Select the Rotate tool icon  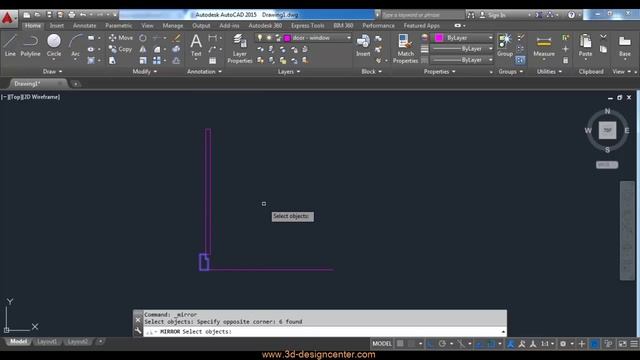point(143,38)
